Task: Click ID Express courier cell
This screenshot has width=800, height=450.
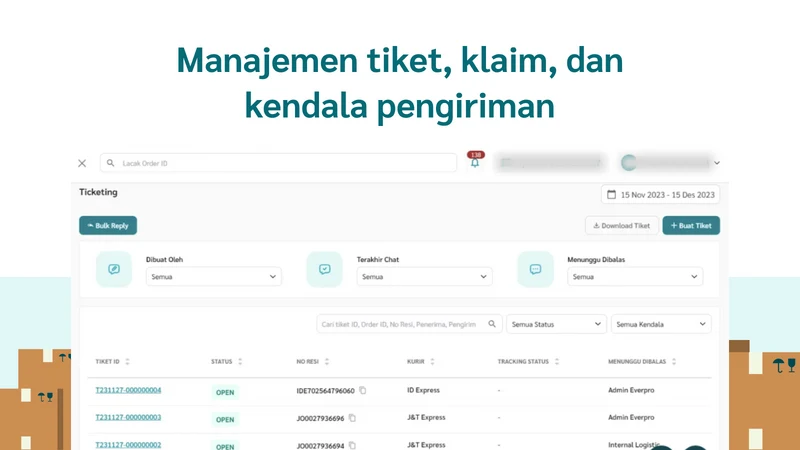Action: tap(423, 390)
